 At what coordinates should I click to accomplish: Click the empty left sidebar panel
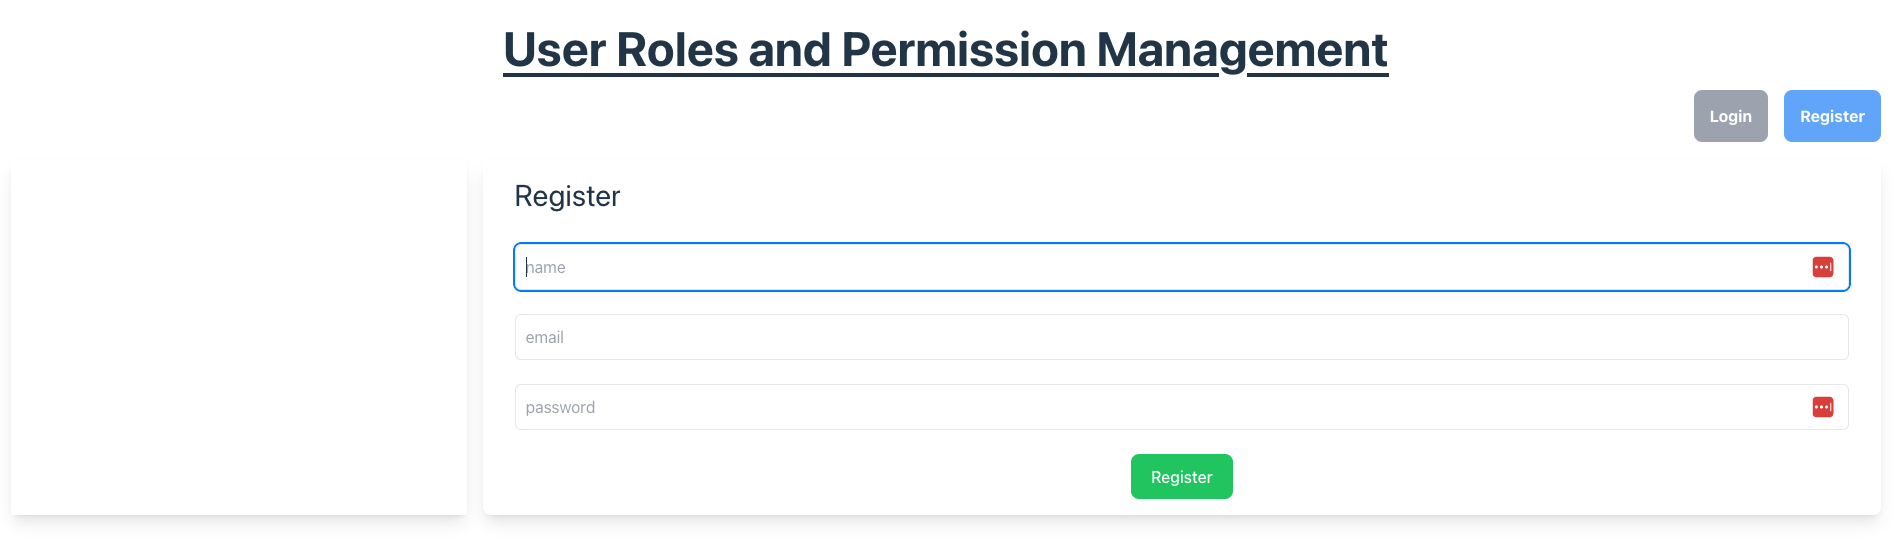tap(238, 338)
